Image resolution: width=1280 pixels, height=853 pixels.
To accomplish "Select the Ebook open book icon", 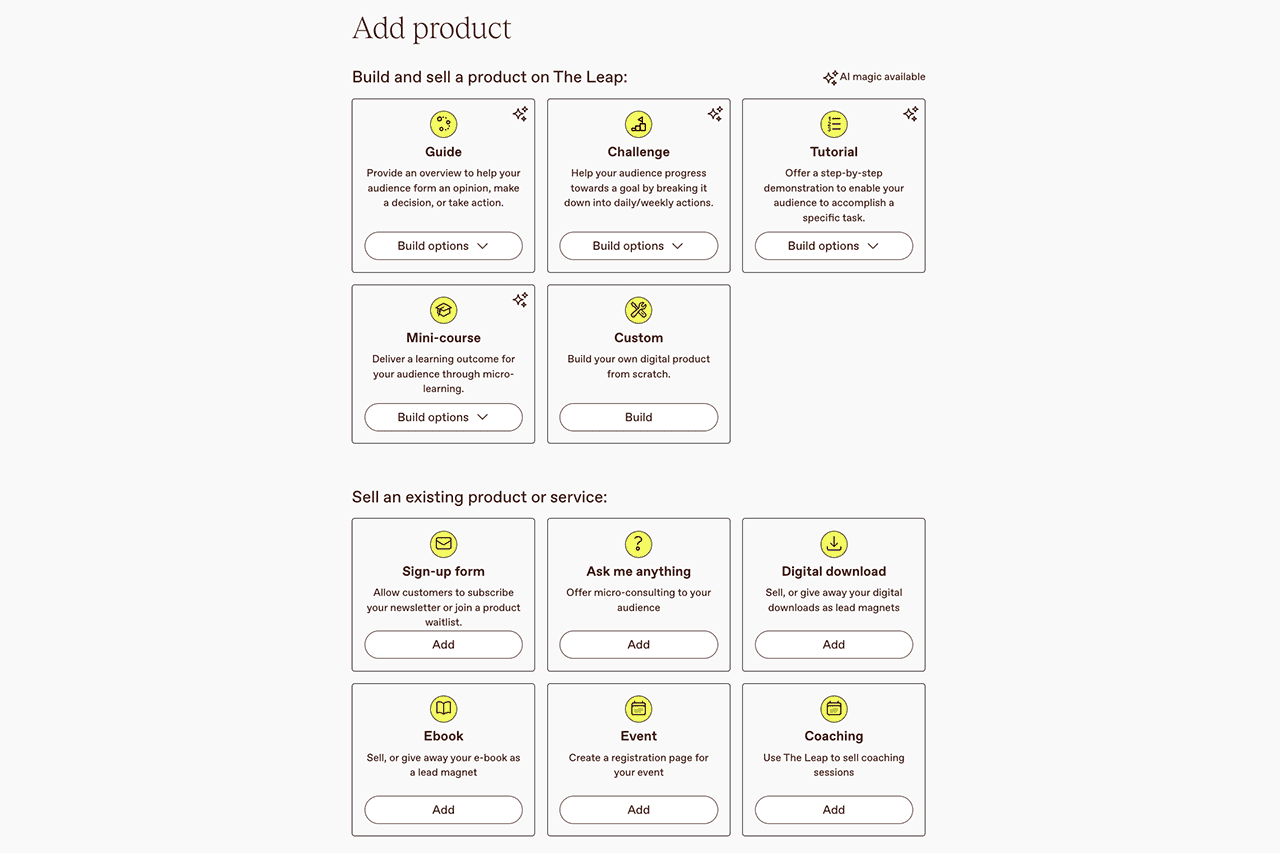I will tap(443, 709).
